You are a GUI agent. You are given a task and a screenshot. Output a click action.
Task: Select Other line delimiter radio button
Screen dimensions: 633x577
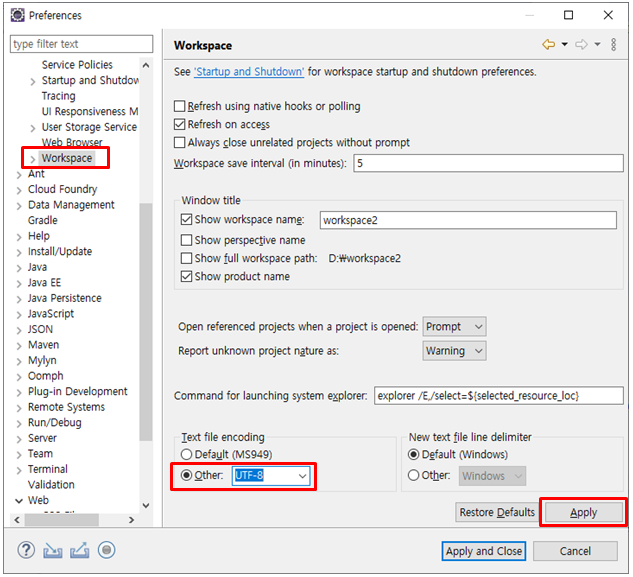[413, 475]
